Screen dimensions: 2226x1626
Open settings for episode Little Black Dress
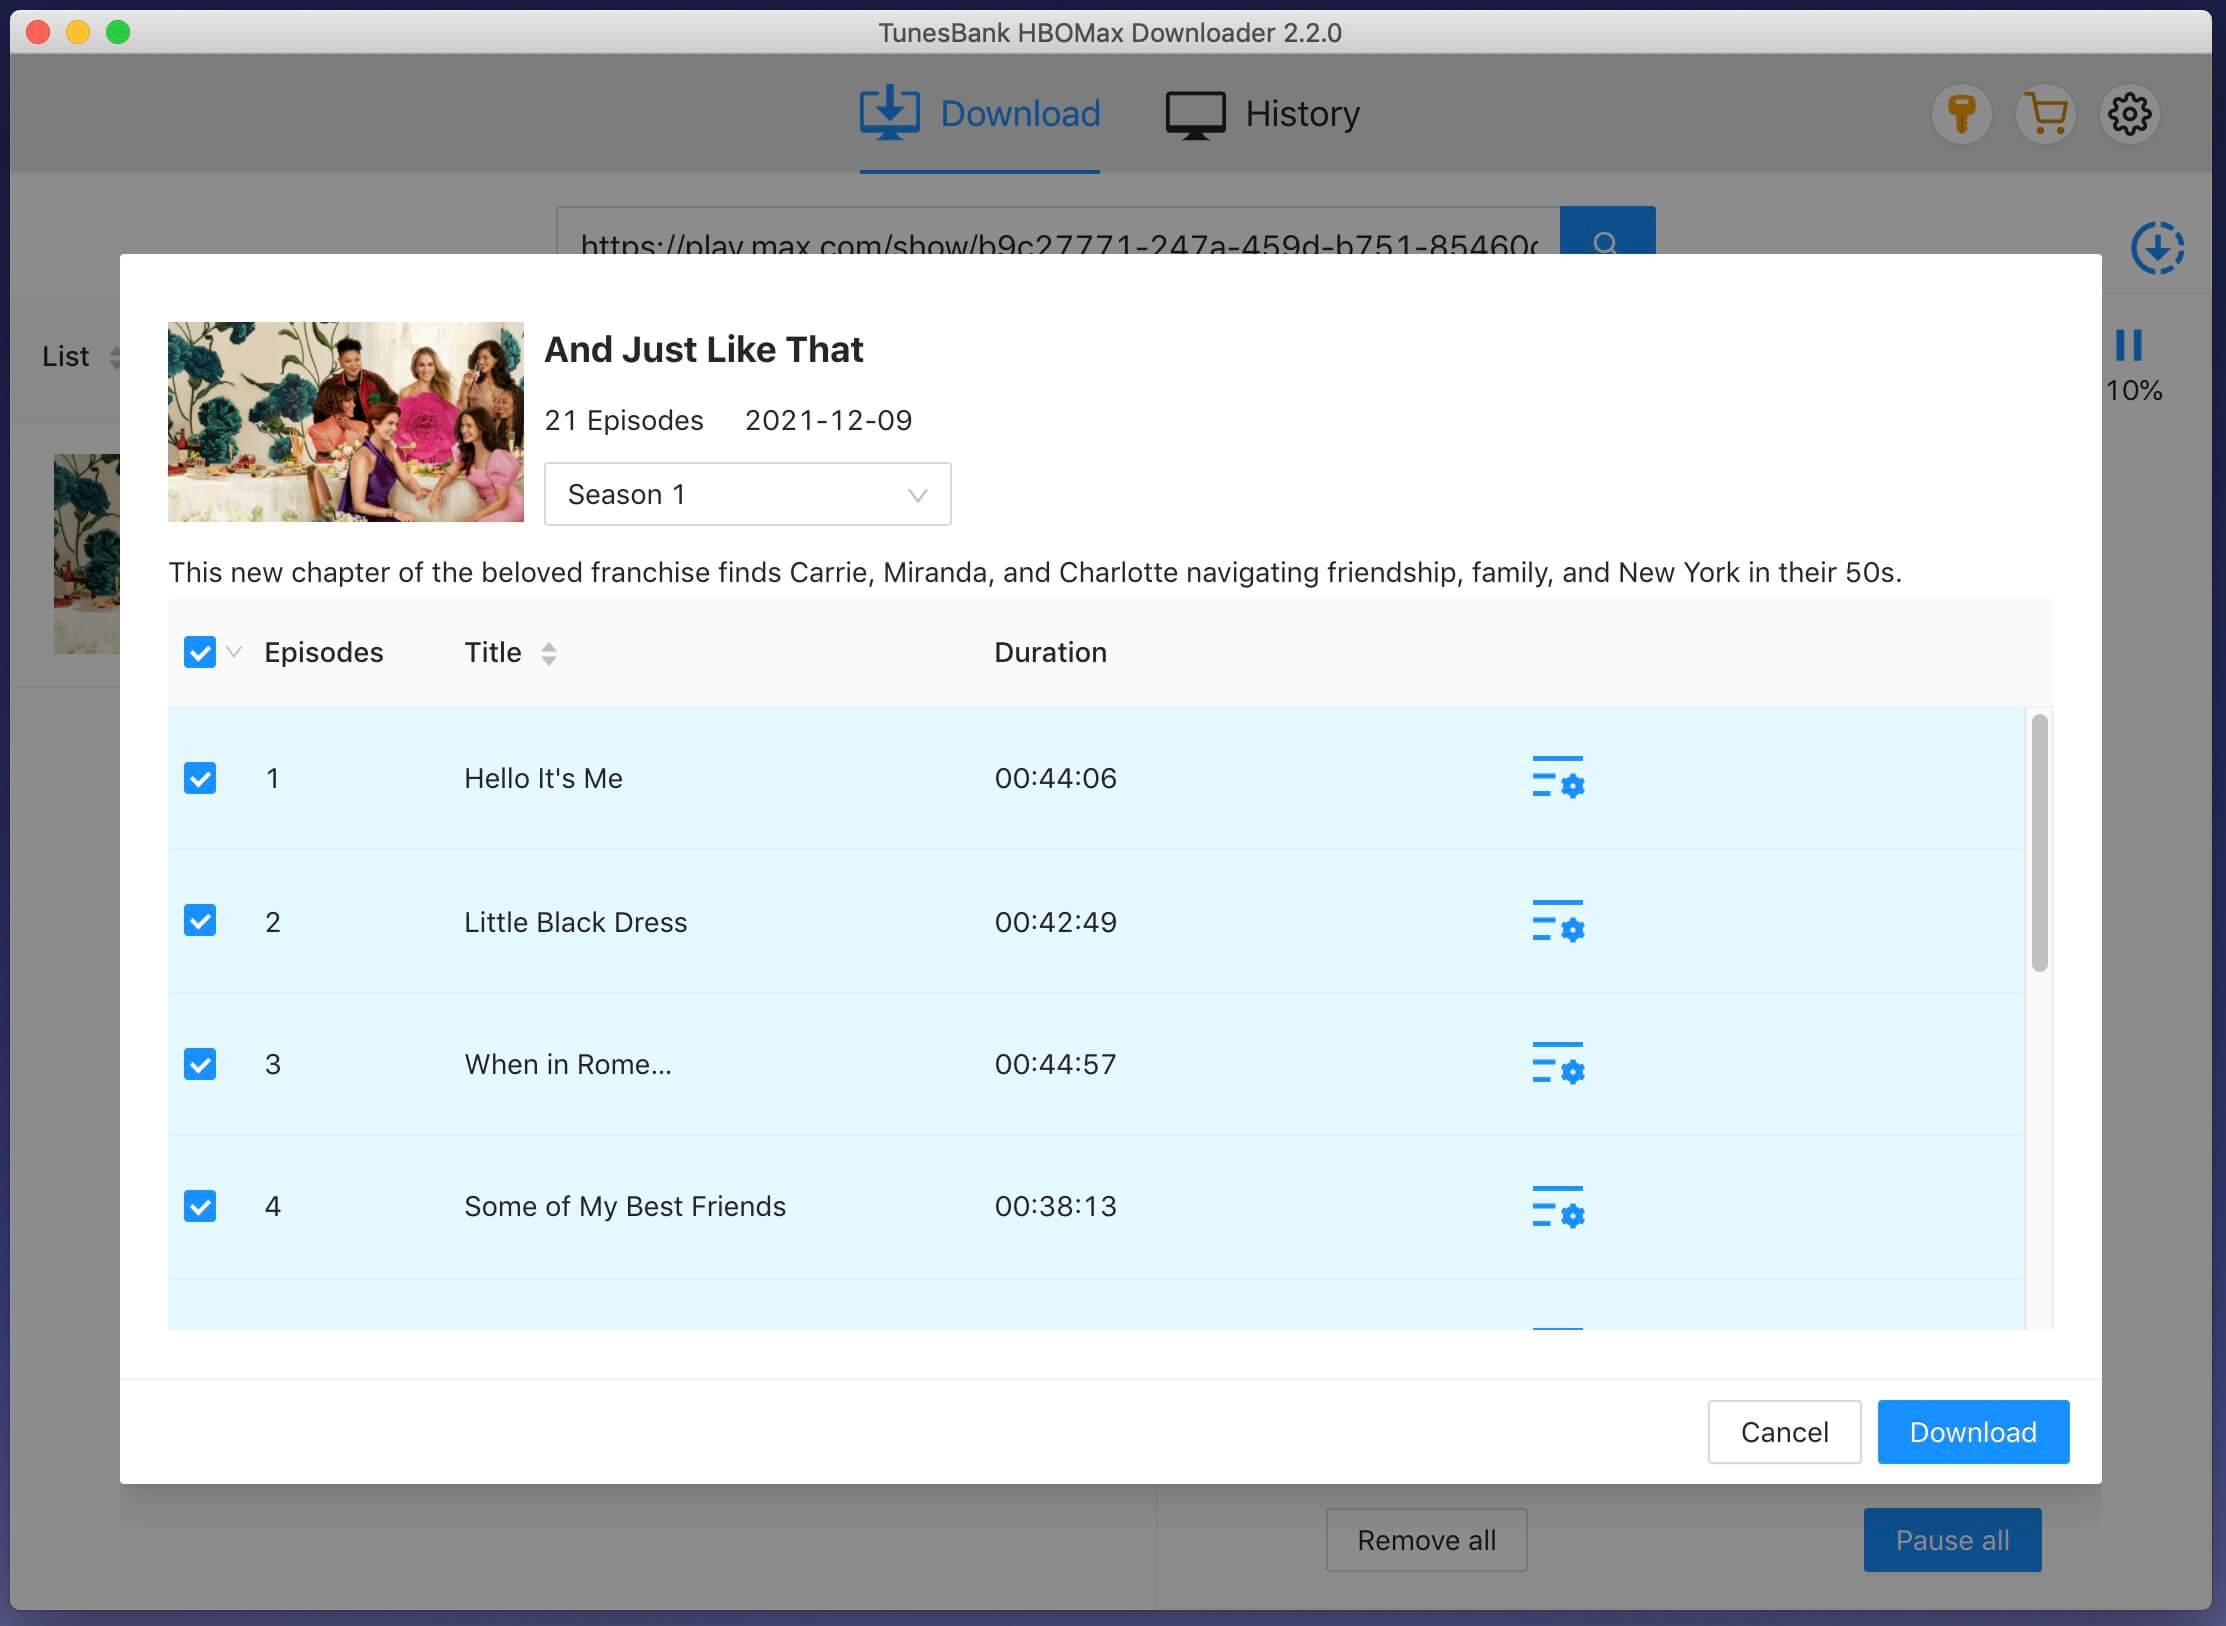pos(1558,921)
